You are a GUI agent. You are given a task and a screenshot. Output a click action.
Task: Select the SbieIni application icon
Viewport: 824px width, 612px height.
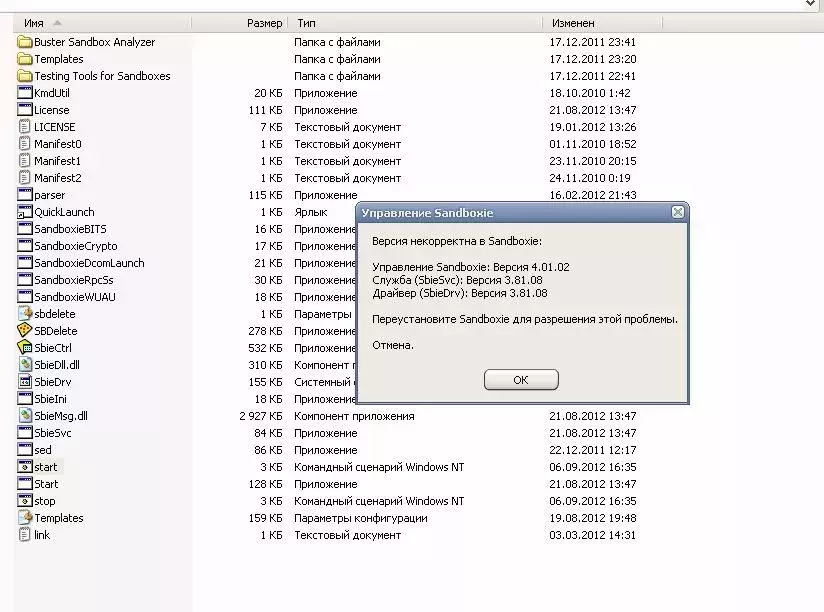coord(25,399)
